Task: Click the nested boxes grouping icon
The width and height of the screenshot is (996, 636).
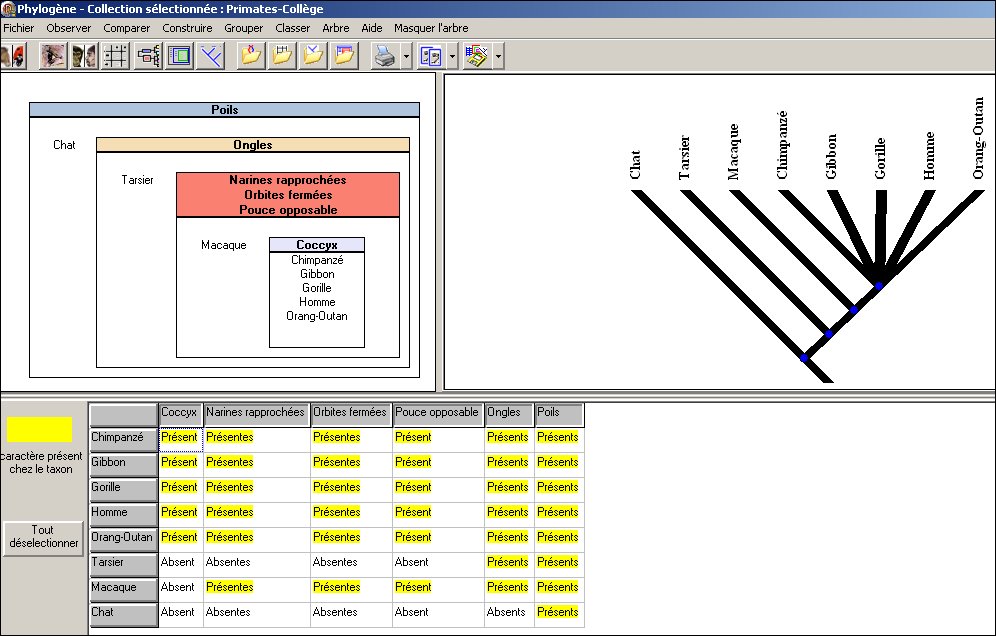Action: 180,56
